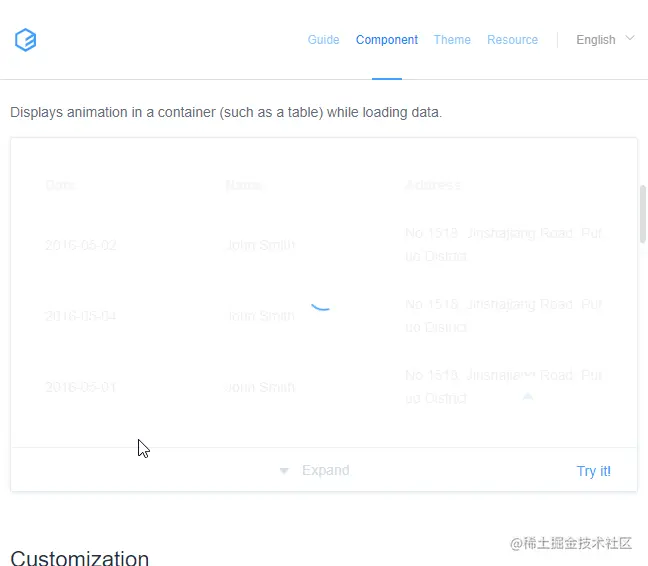The height and width of the screenshot is (566, 648).
Task: Click the page vertical scrollbar thumb
Action: pos(643,214)
